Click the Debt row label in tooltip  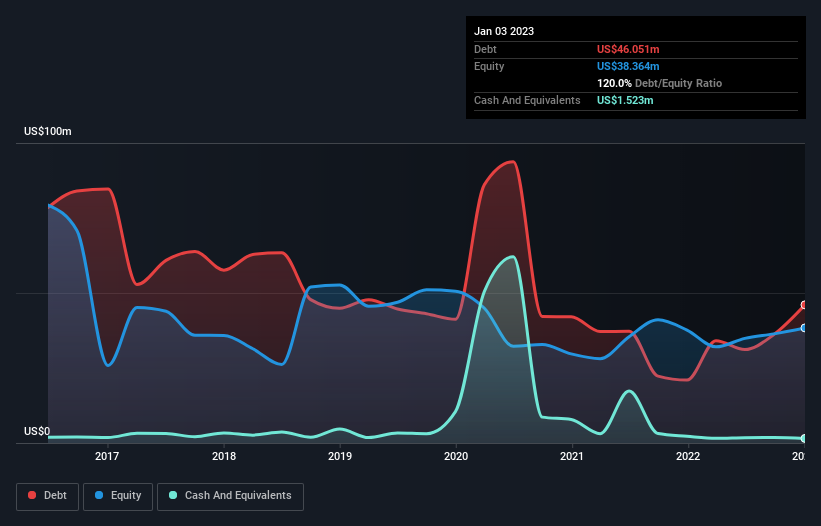point(485,49)
